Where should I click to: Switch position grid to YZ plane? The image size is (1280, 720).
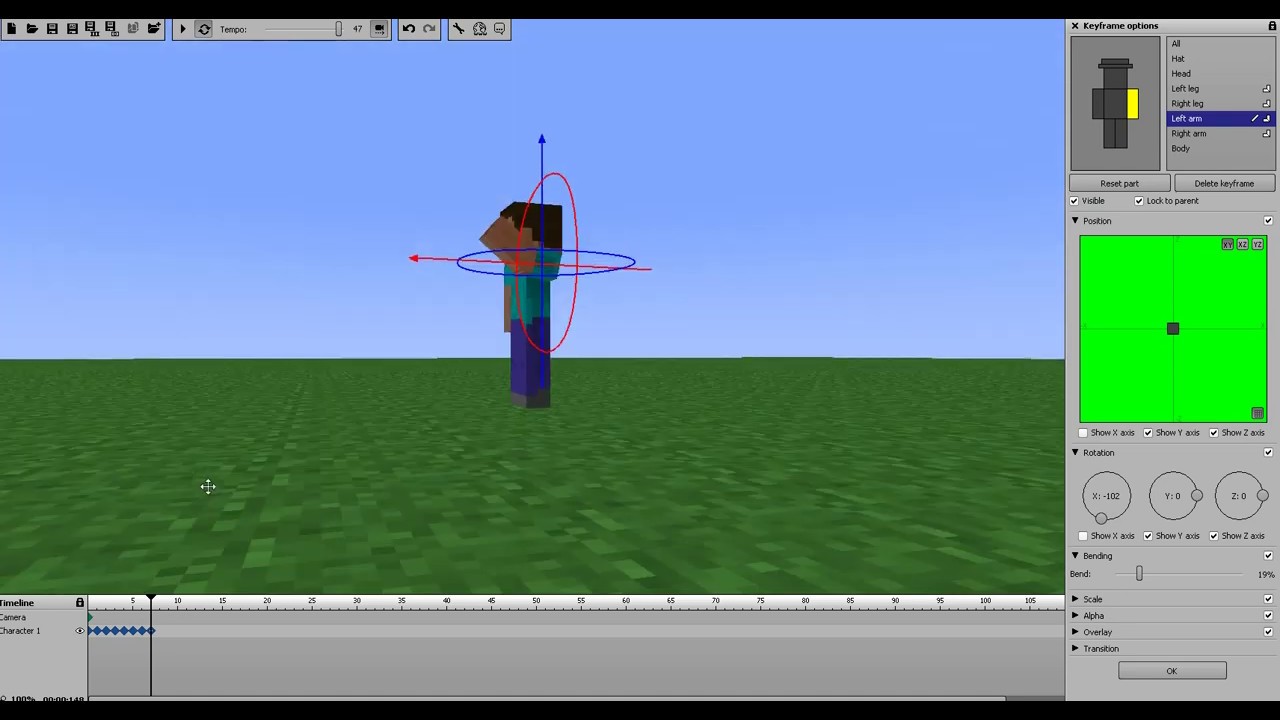[x=1258, y=245]
